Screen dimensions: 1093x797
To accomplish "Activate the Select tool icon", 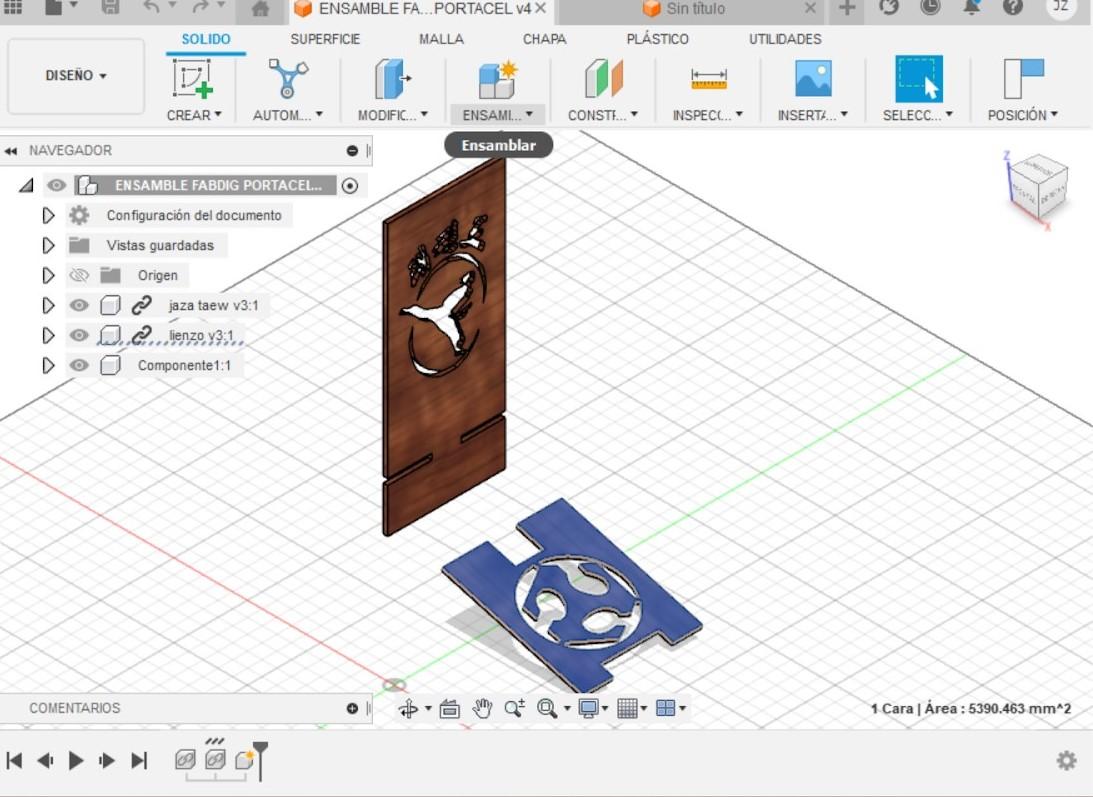I will [x=918, y=79].
